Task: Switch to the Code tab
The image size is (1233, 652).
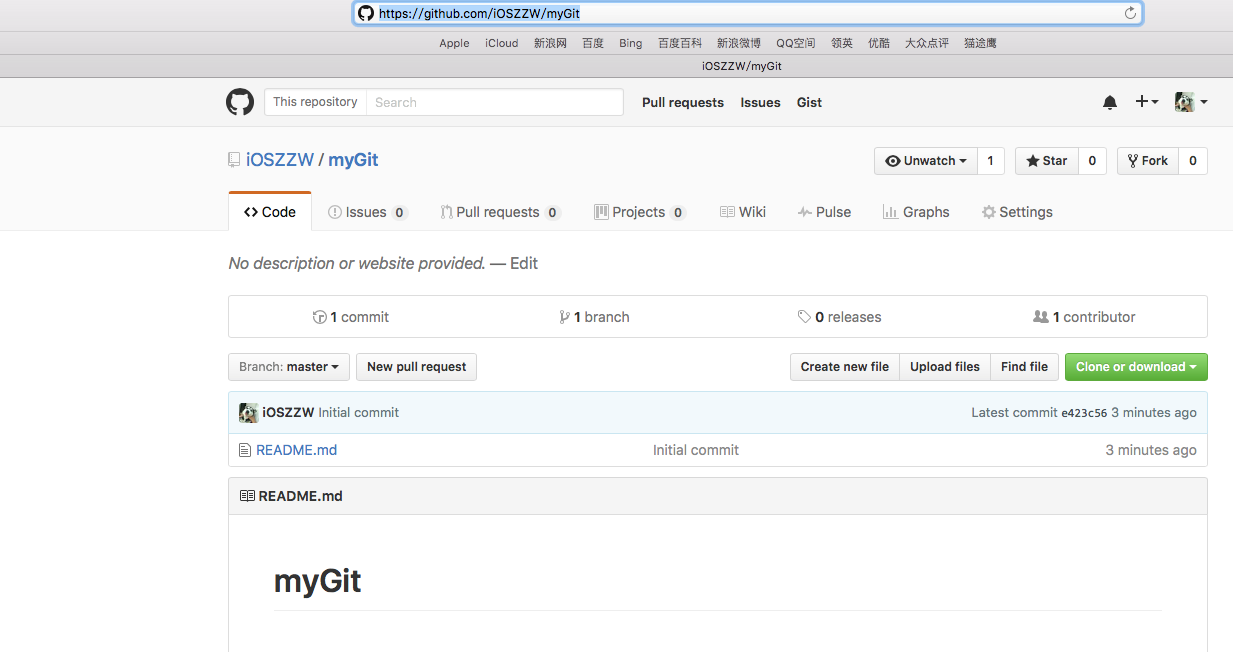Action: tap(270, 212)
